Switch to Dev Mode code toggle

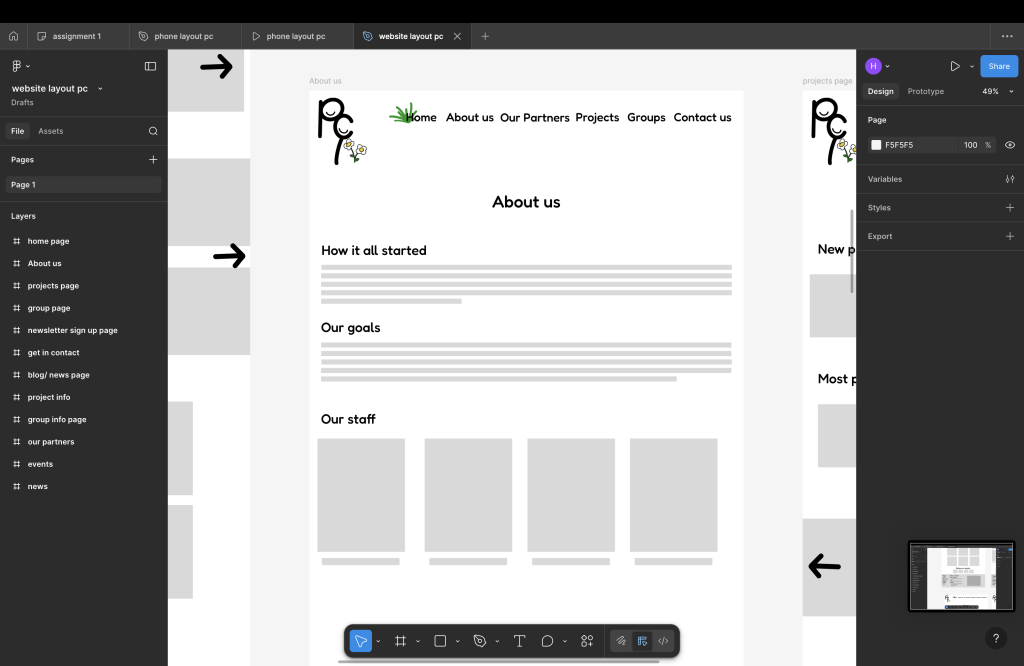click(663, 641)
